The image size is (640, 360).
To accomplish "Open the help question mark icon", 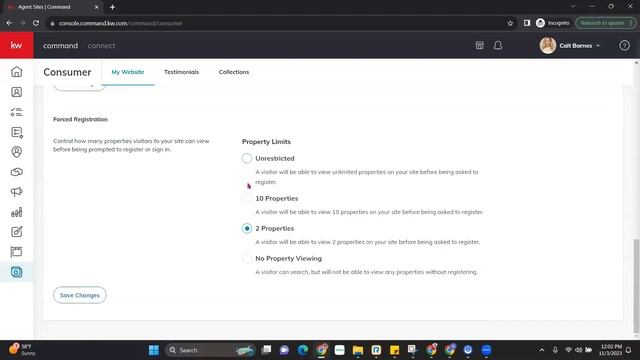I will [624, 45].
